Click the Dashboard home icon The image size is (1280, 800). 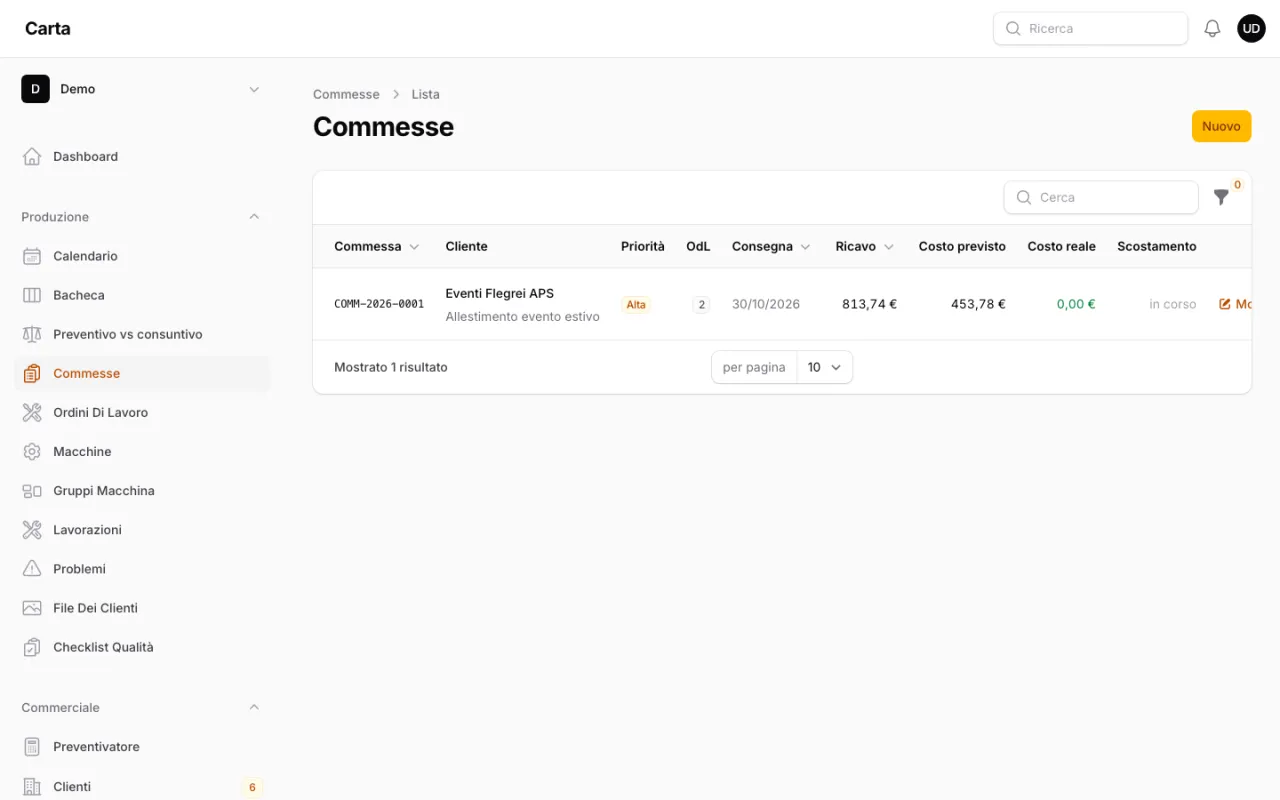32,156
